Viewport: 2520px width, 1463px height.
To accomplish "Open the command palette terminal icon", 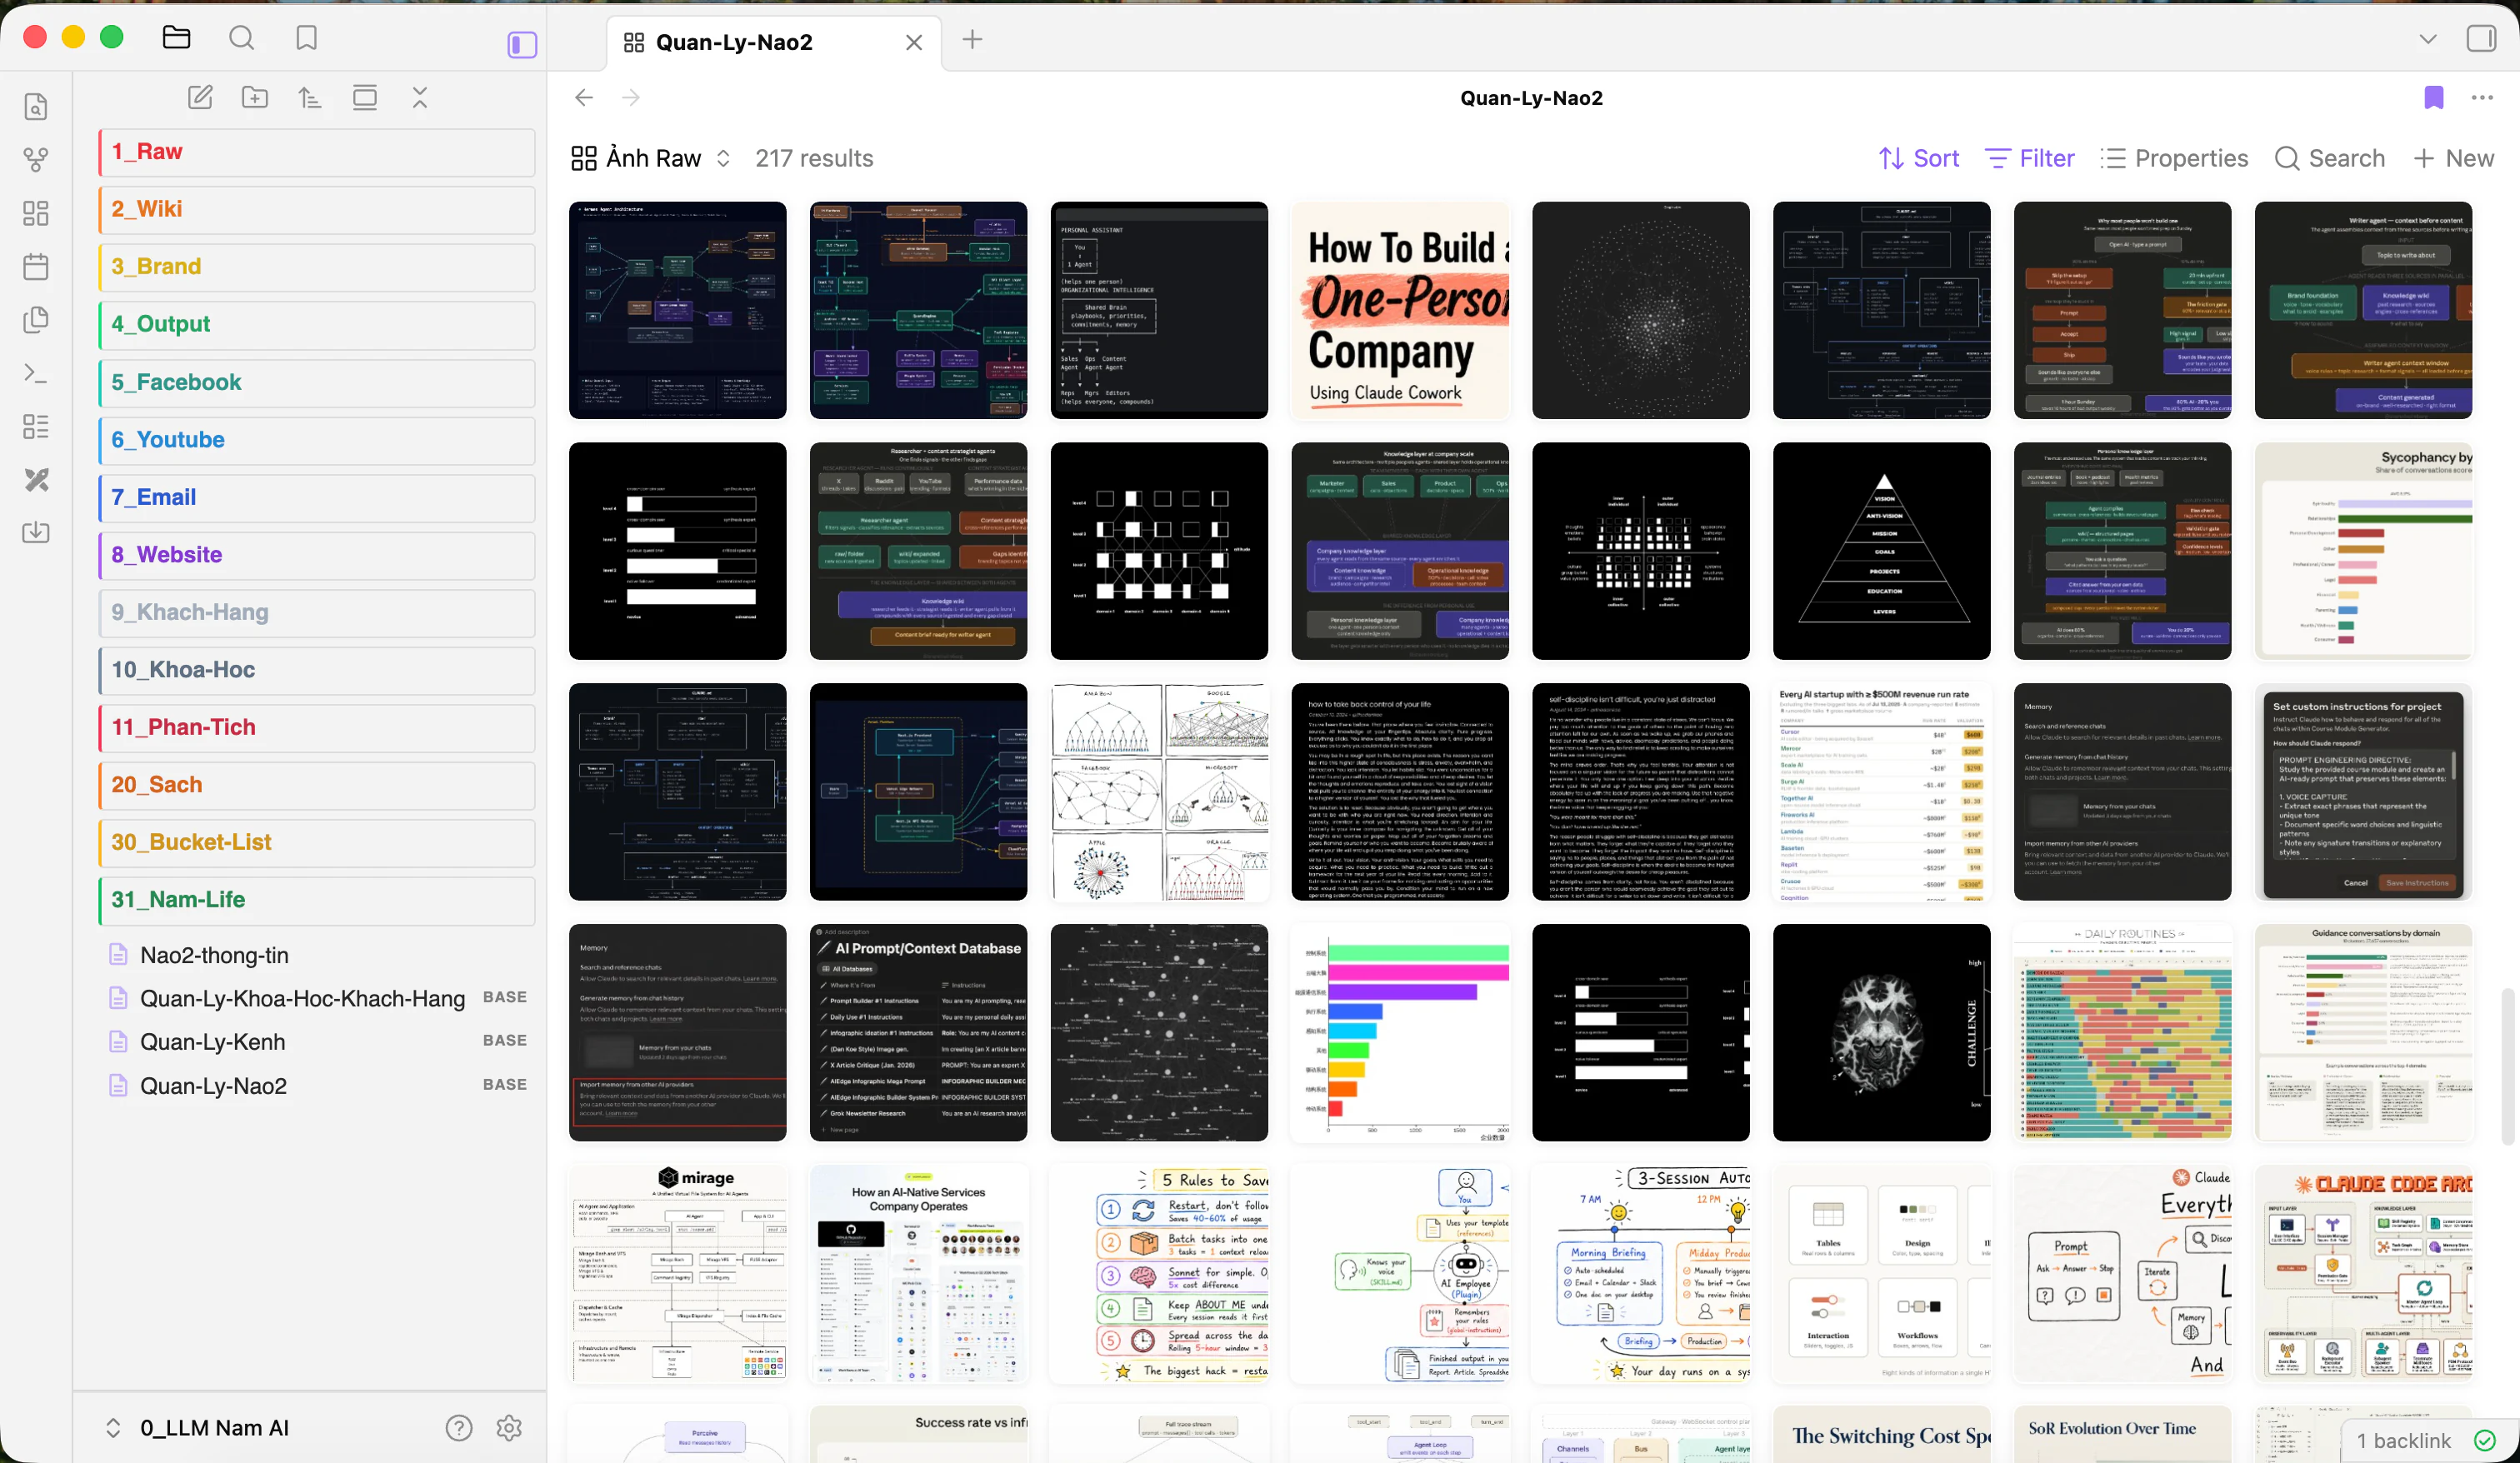I will (36, 373).
